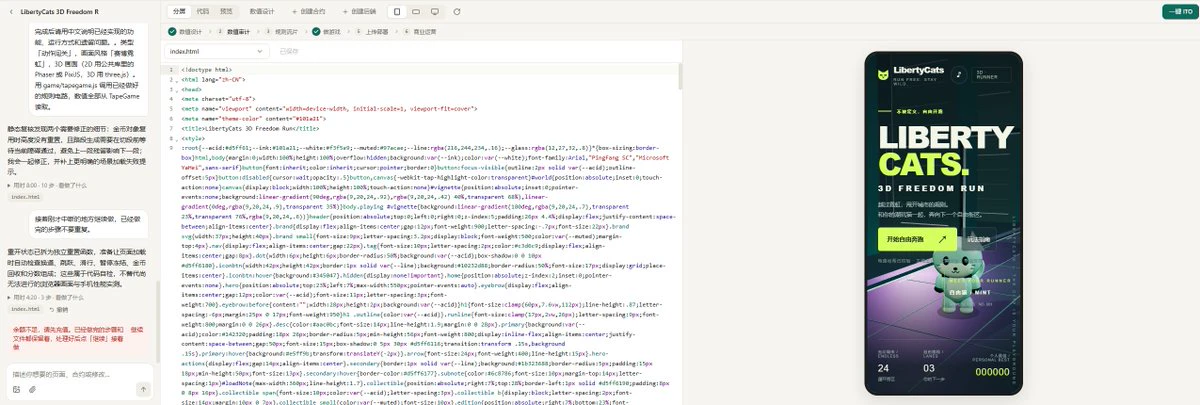Open step 5 上传部署 in the workflow
Image resolution: width=1200 pixels, height=405 pixels.
point(371,31)
